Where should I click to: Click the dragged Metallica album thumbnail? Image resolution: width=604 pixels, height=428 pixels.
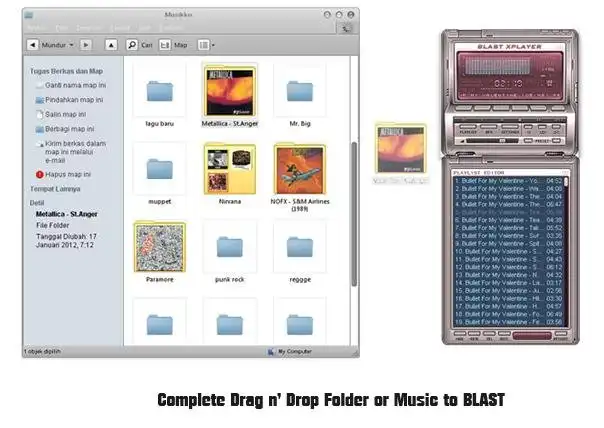401,149
